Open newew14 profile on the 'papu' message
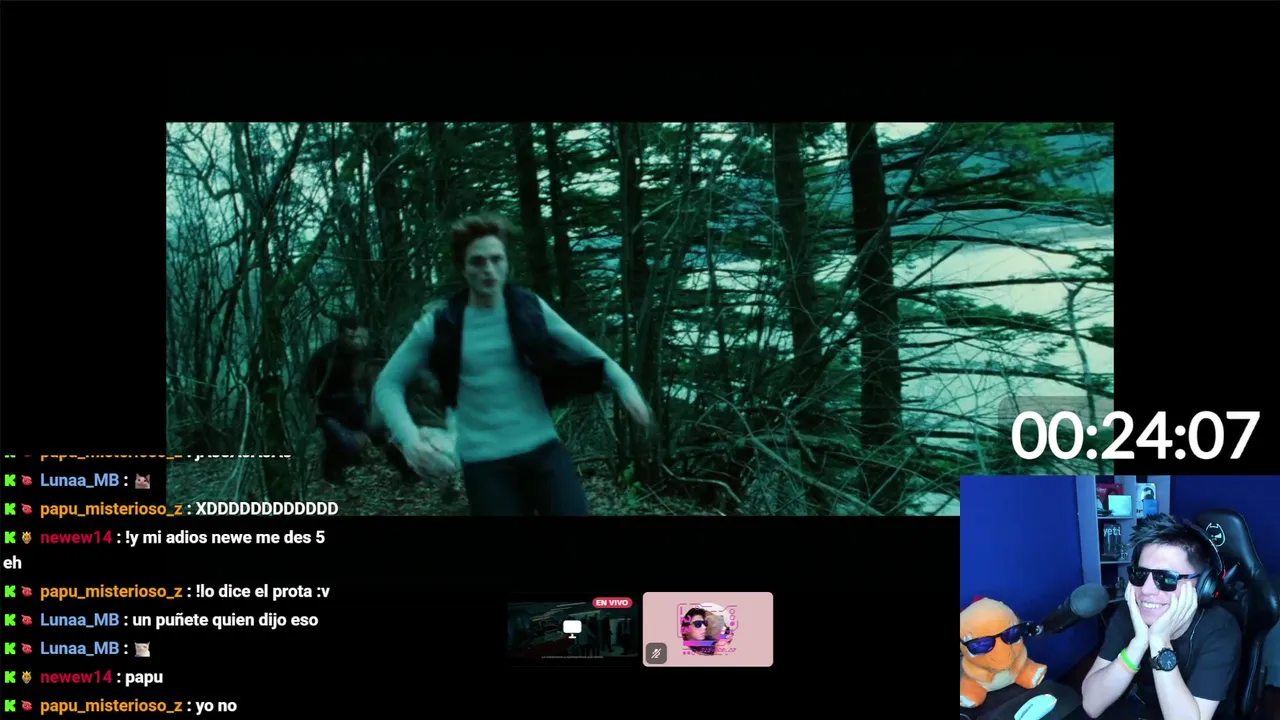 coord(76,677)
